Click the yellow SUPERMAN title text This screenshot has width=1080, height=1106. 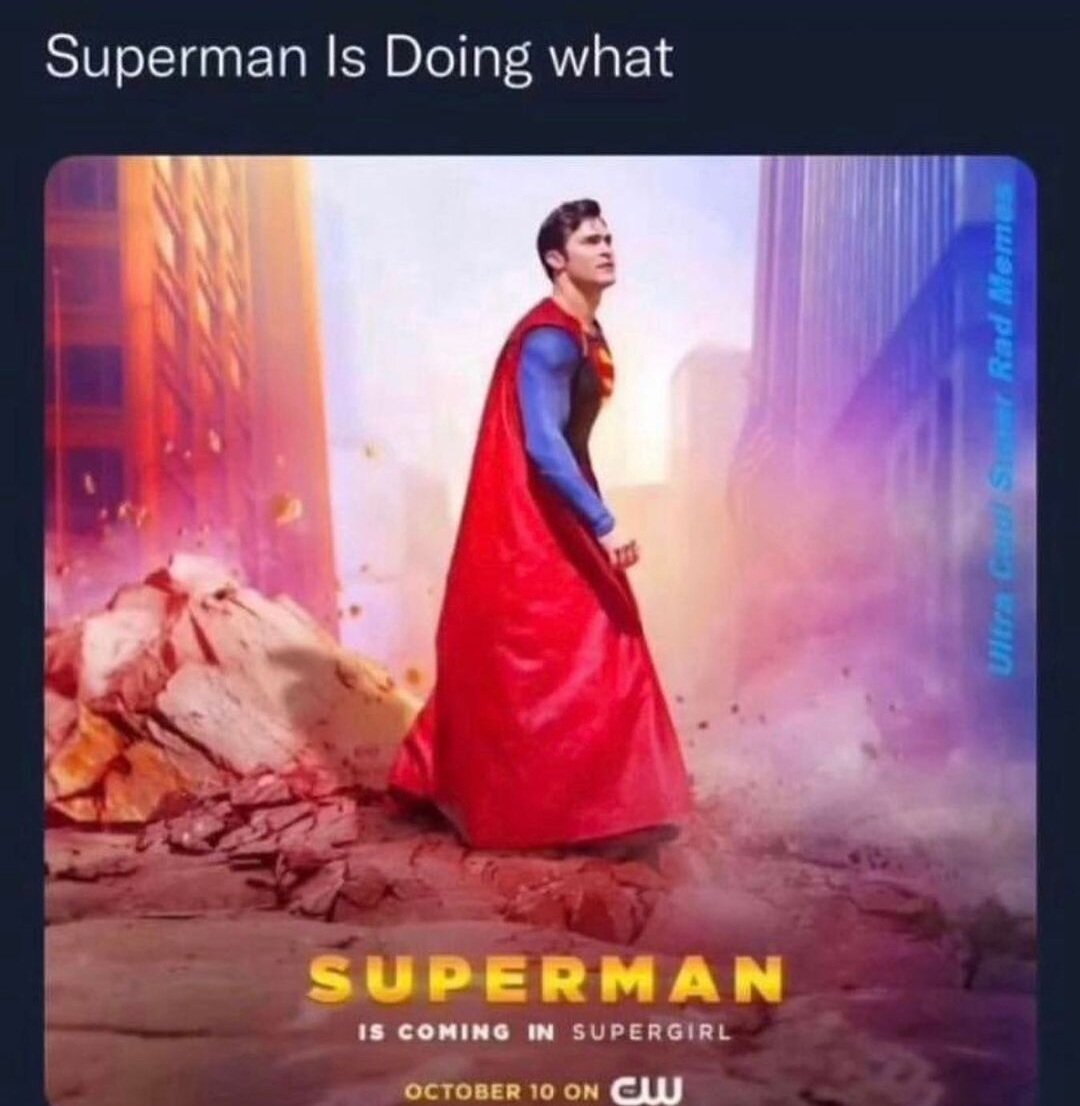tap(545, 980)
